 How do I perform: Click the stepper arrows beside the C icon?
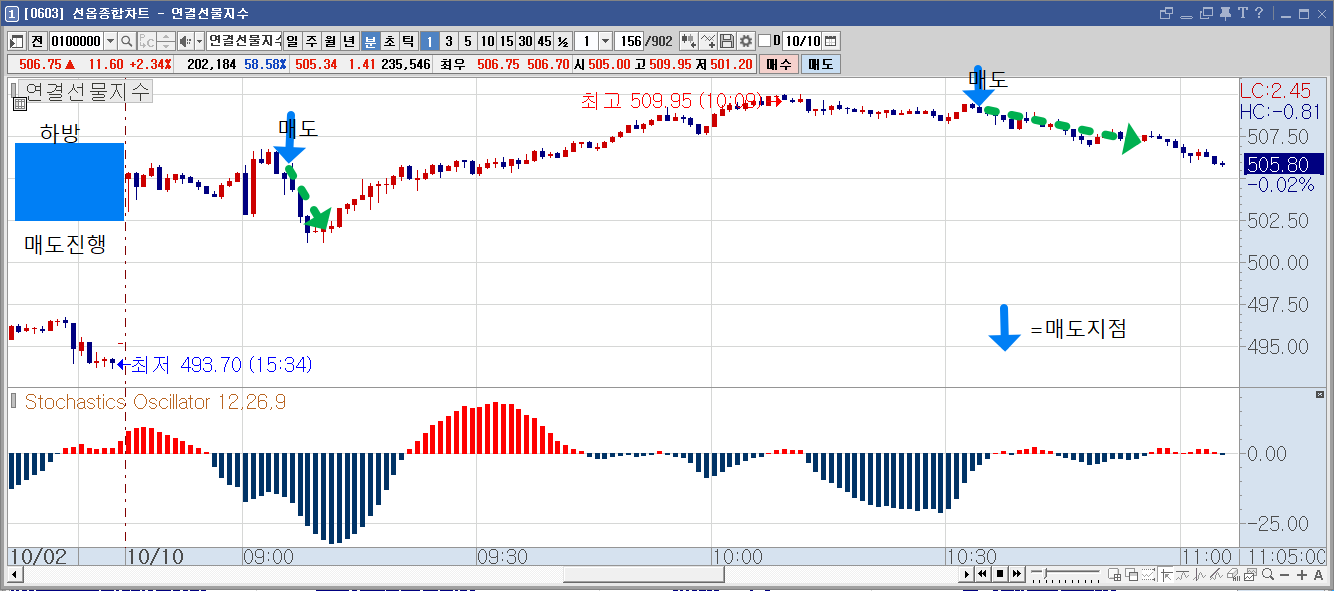point(165,41)
